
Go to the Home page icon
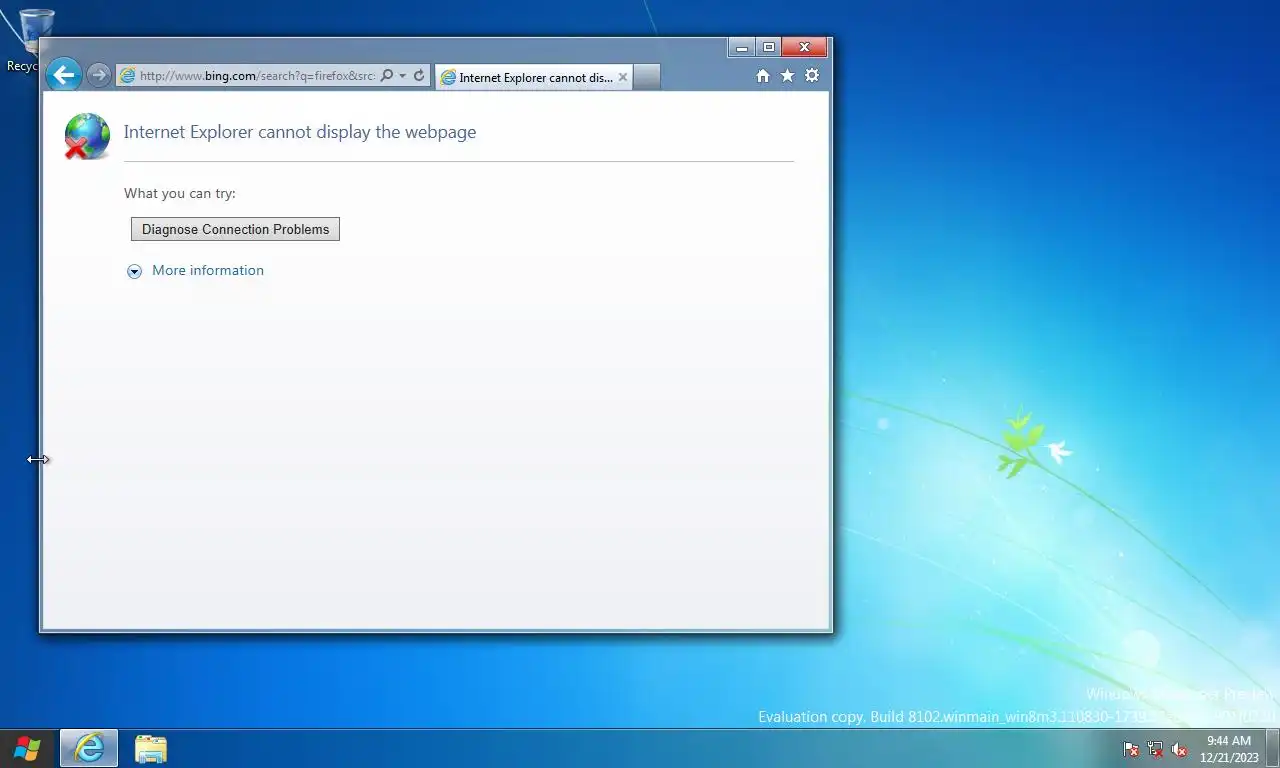point(763,76)
